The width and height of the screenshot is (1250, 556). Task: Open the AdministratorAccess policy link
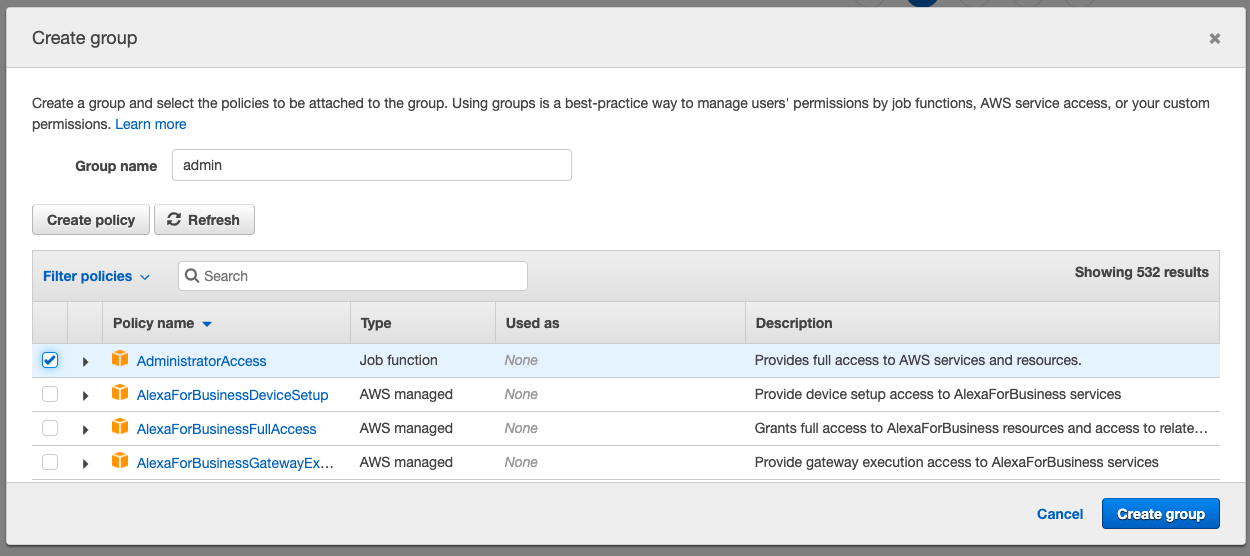pyautogui.click(x=202, y=361)
